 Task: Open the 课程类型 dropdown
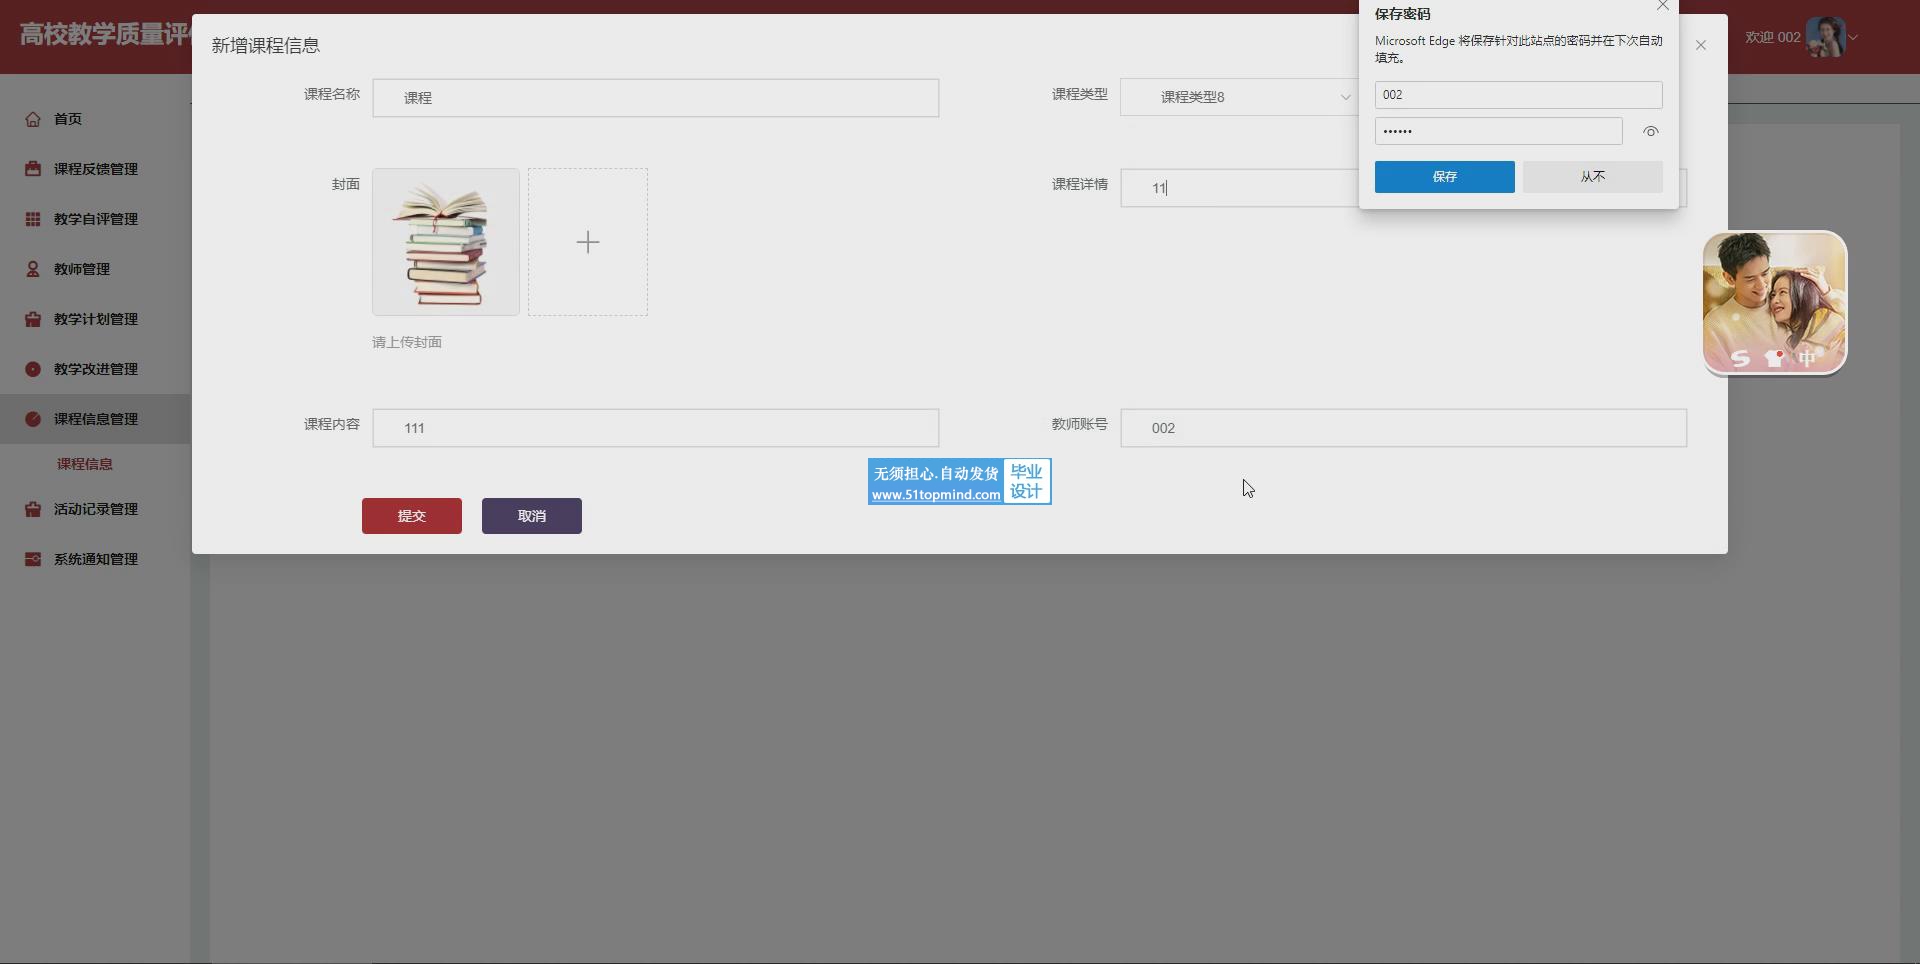click(1238, 97)
